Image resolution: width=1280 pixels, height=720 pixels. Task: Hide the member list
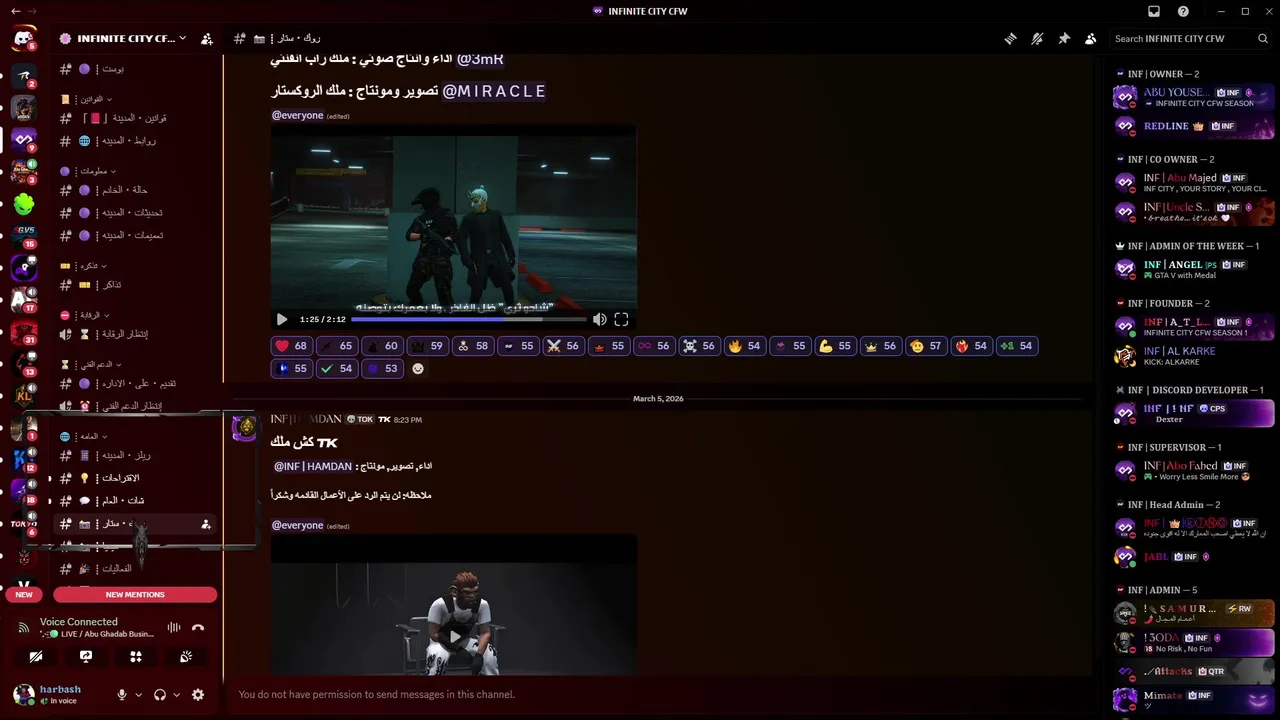point(1090,39)
